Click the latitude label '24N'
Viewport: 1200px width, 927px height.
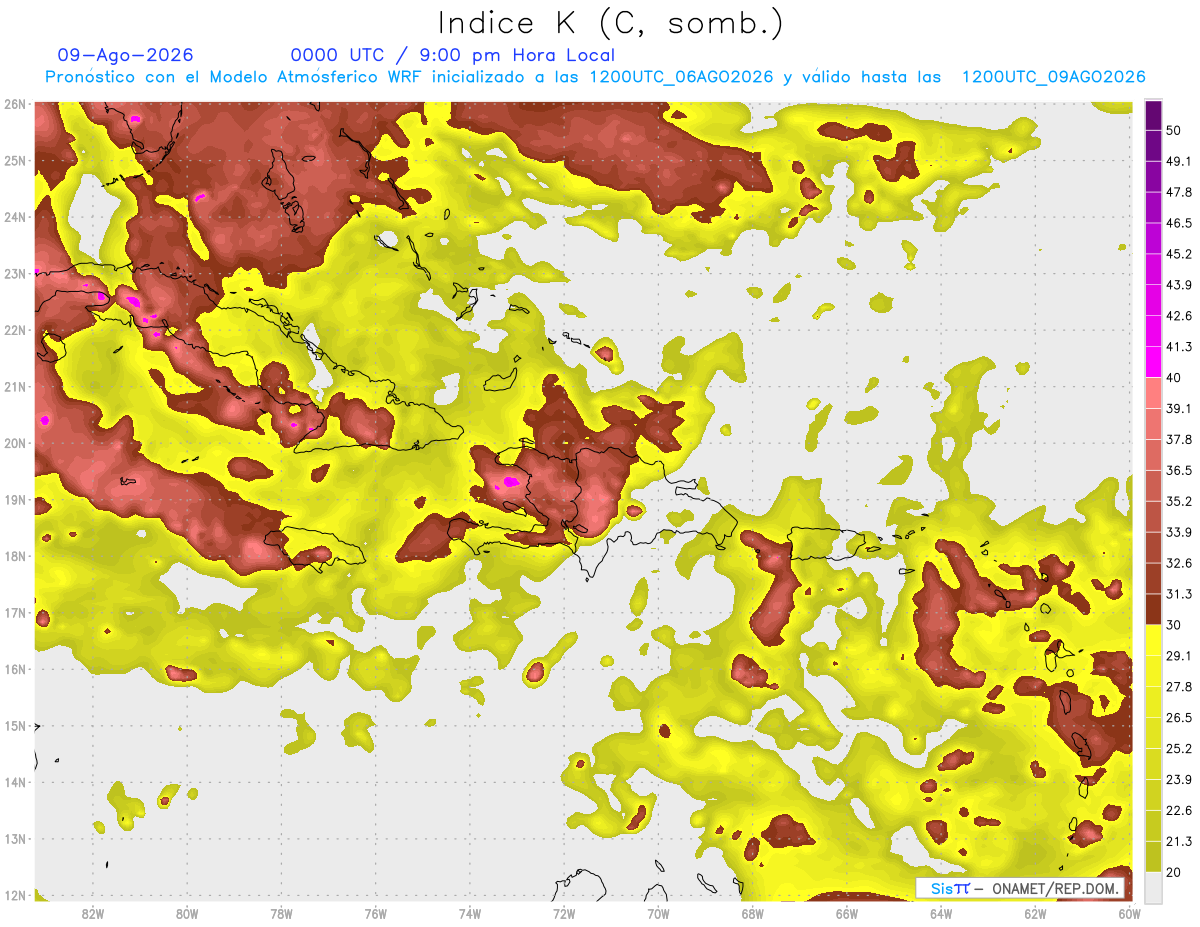[15, 217]
